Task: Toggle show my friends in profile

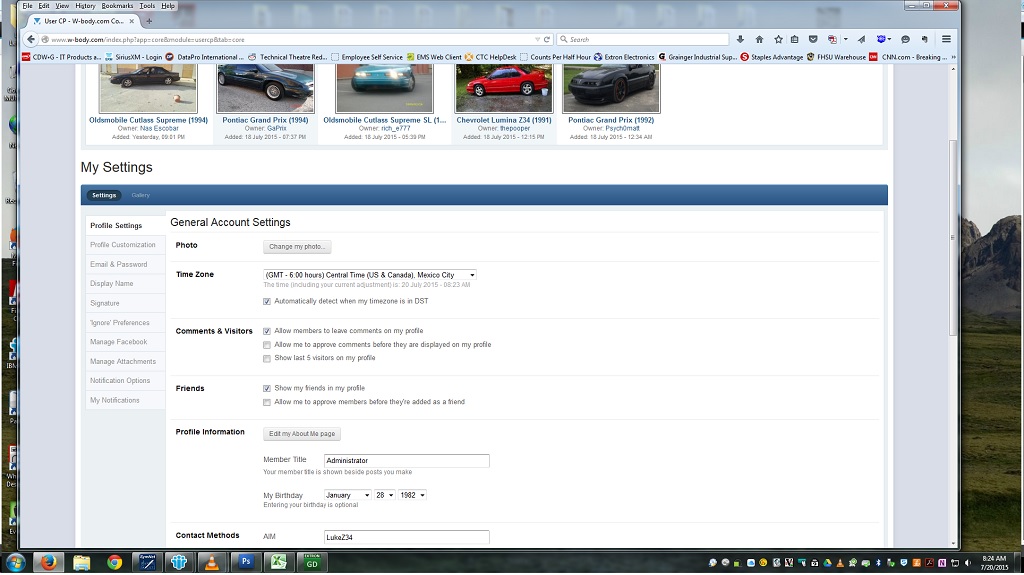Action: coord(266,389)
